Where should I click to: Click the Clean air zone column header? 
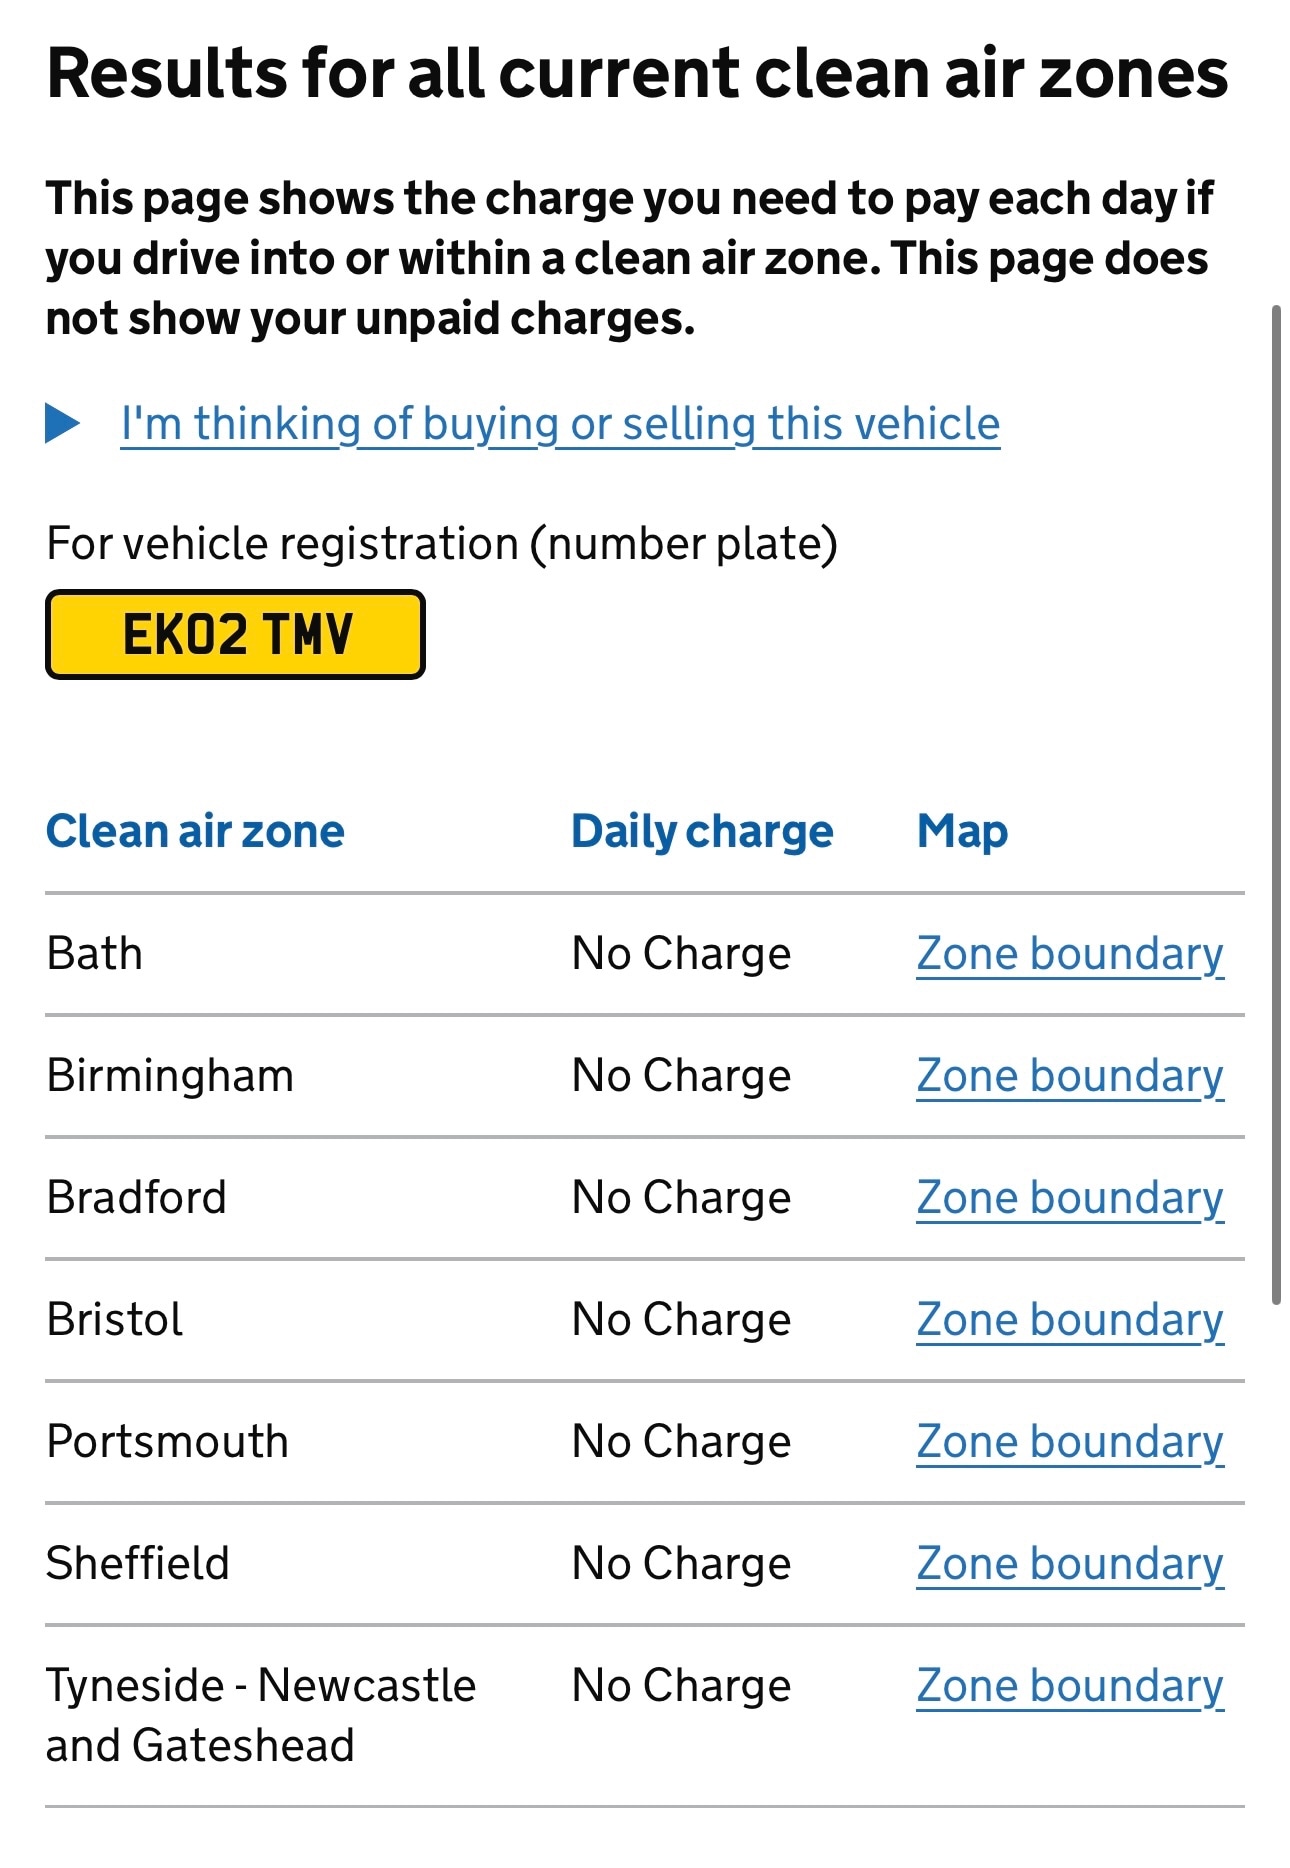(196, 832)
